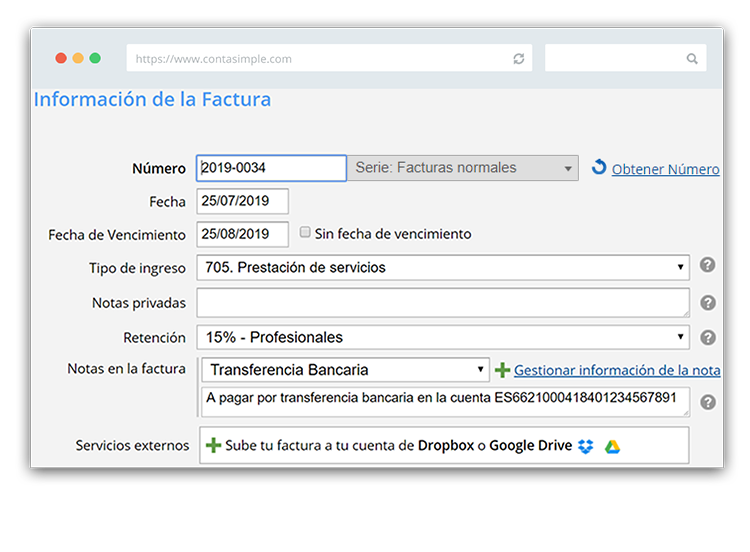The width and height of the screenshot is (750, 552).
Task: Click help icon for Retención
Action: click(708, 338)
